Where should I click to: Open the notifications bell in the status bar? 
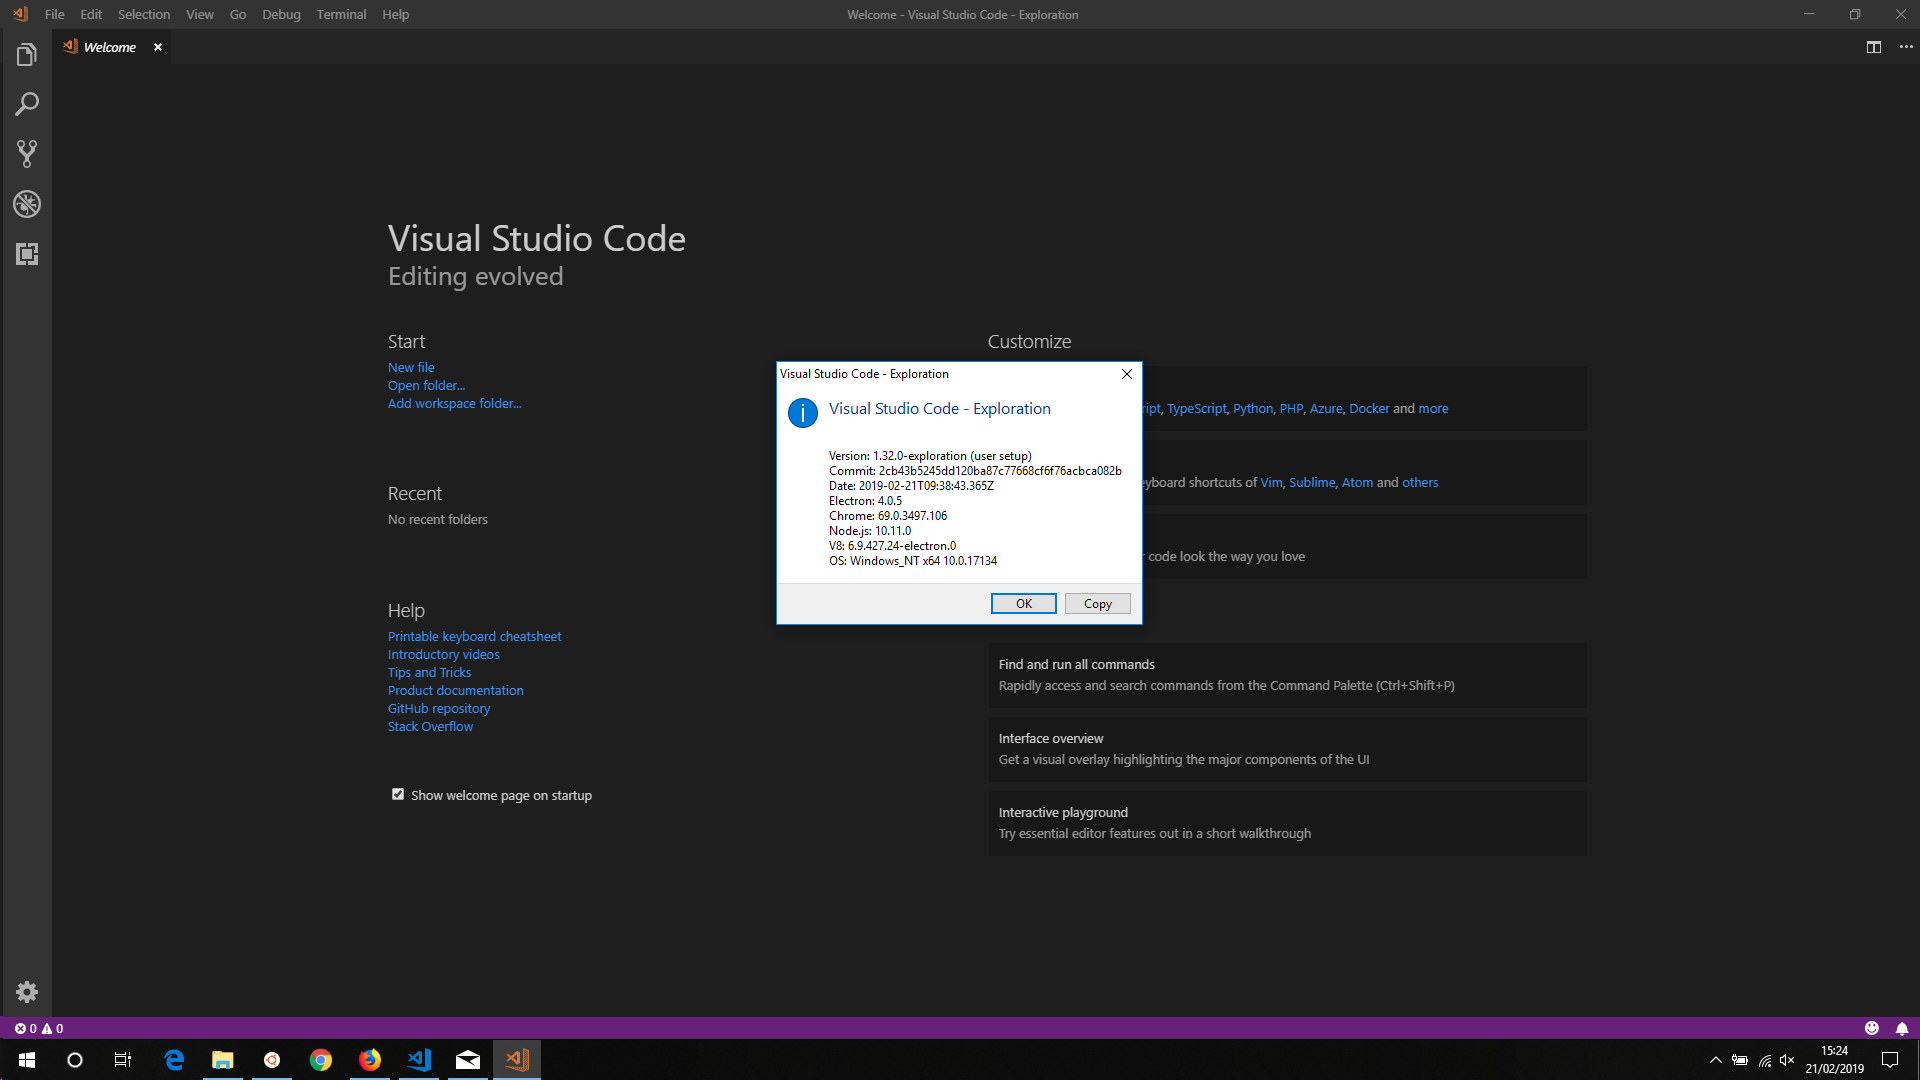1902,1028
